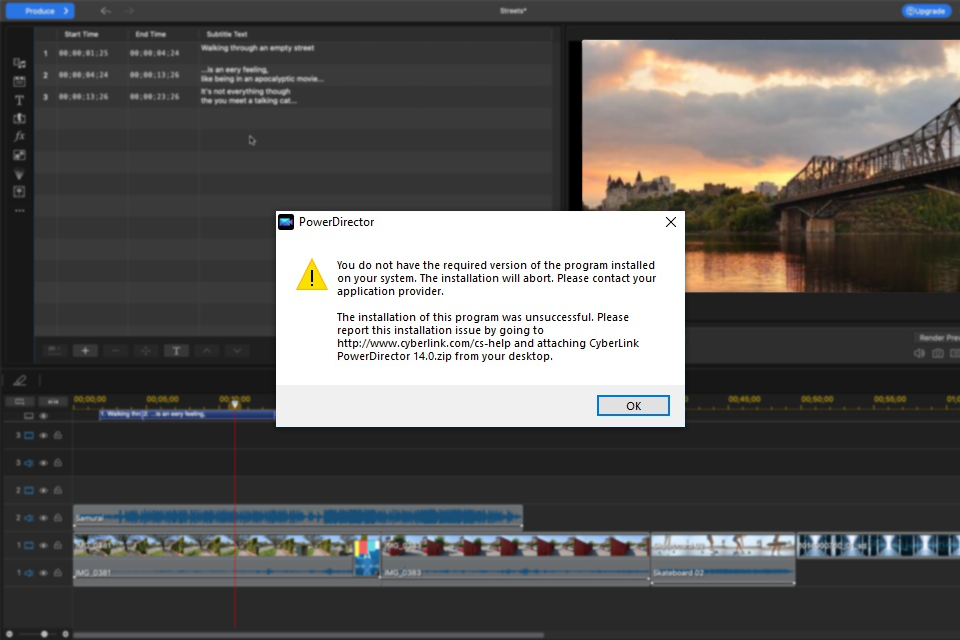Click the pen edit tool above the timeline
The height and width of the screenshot is (640, 960).
[20, 381]
